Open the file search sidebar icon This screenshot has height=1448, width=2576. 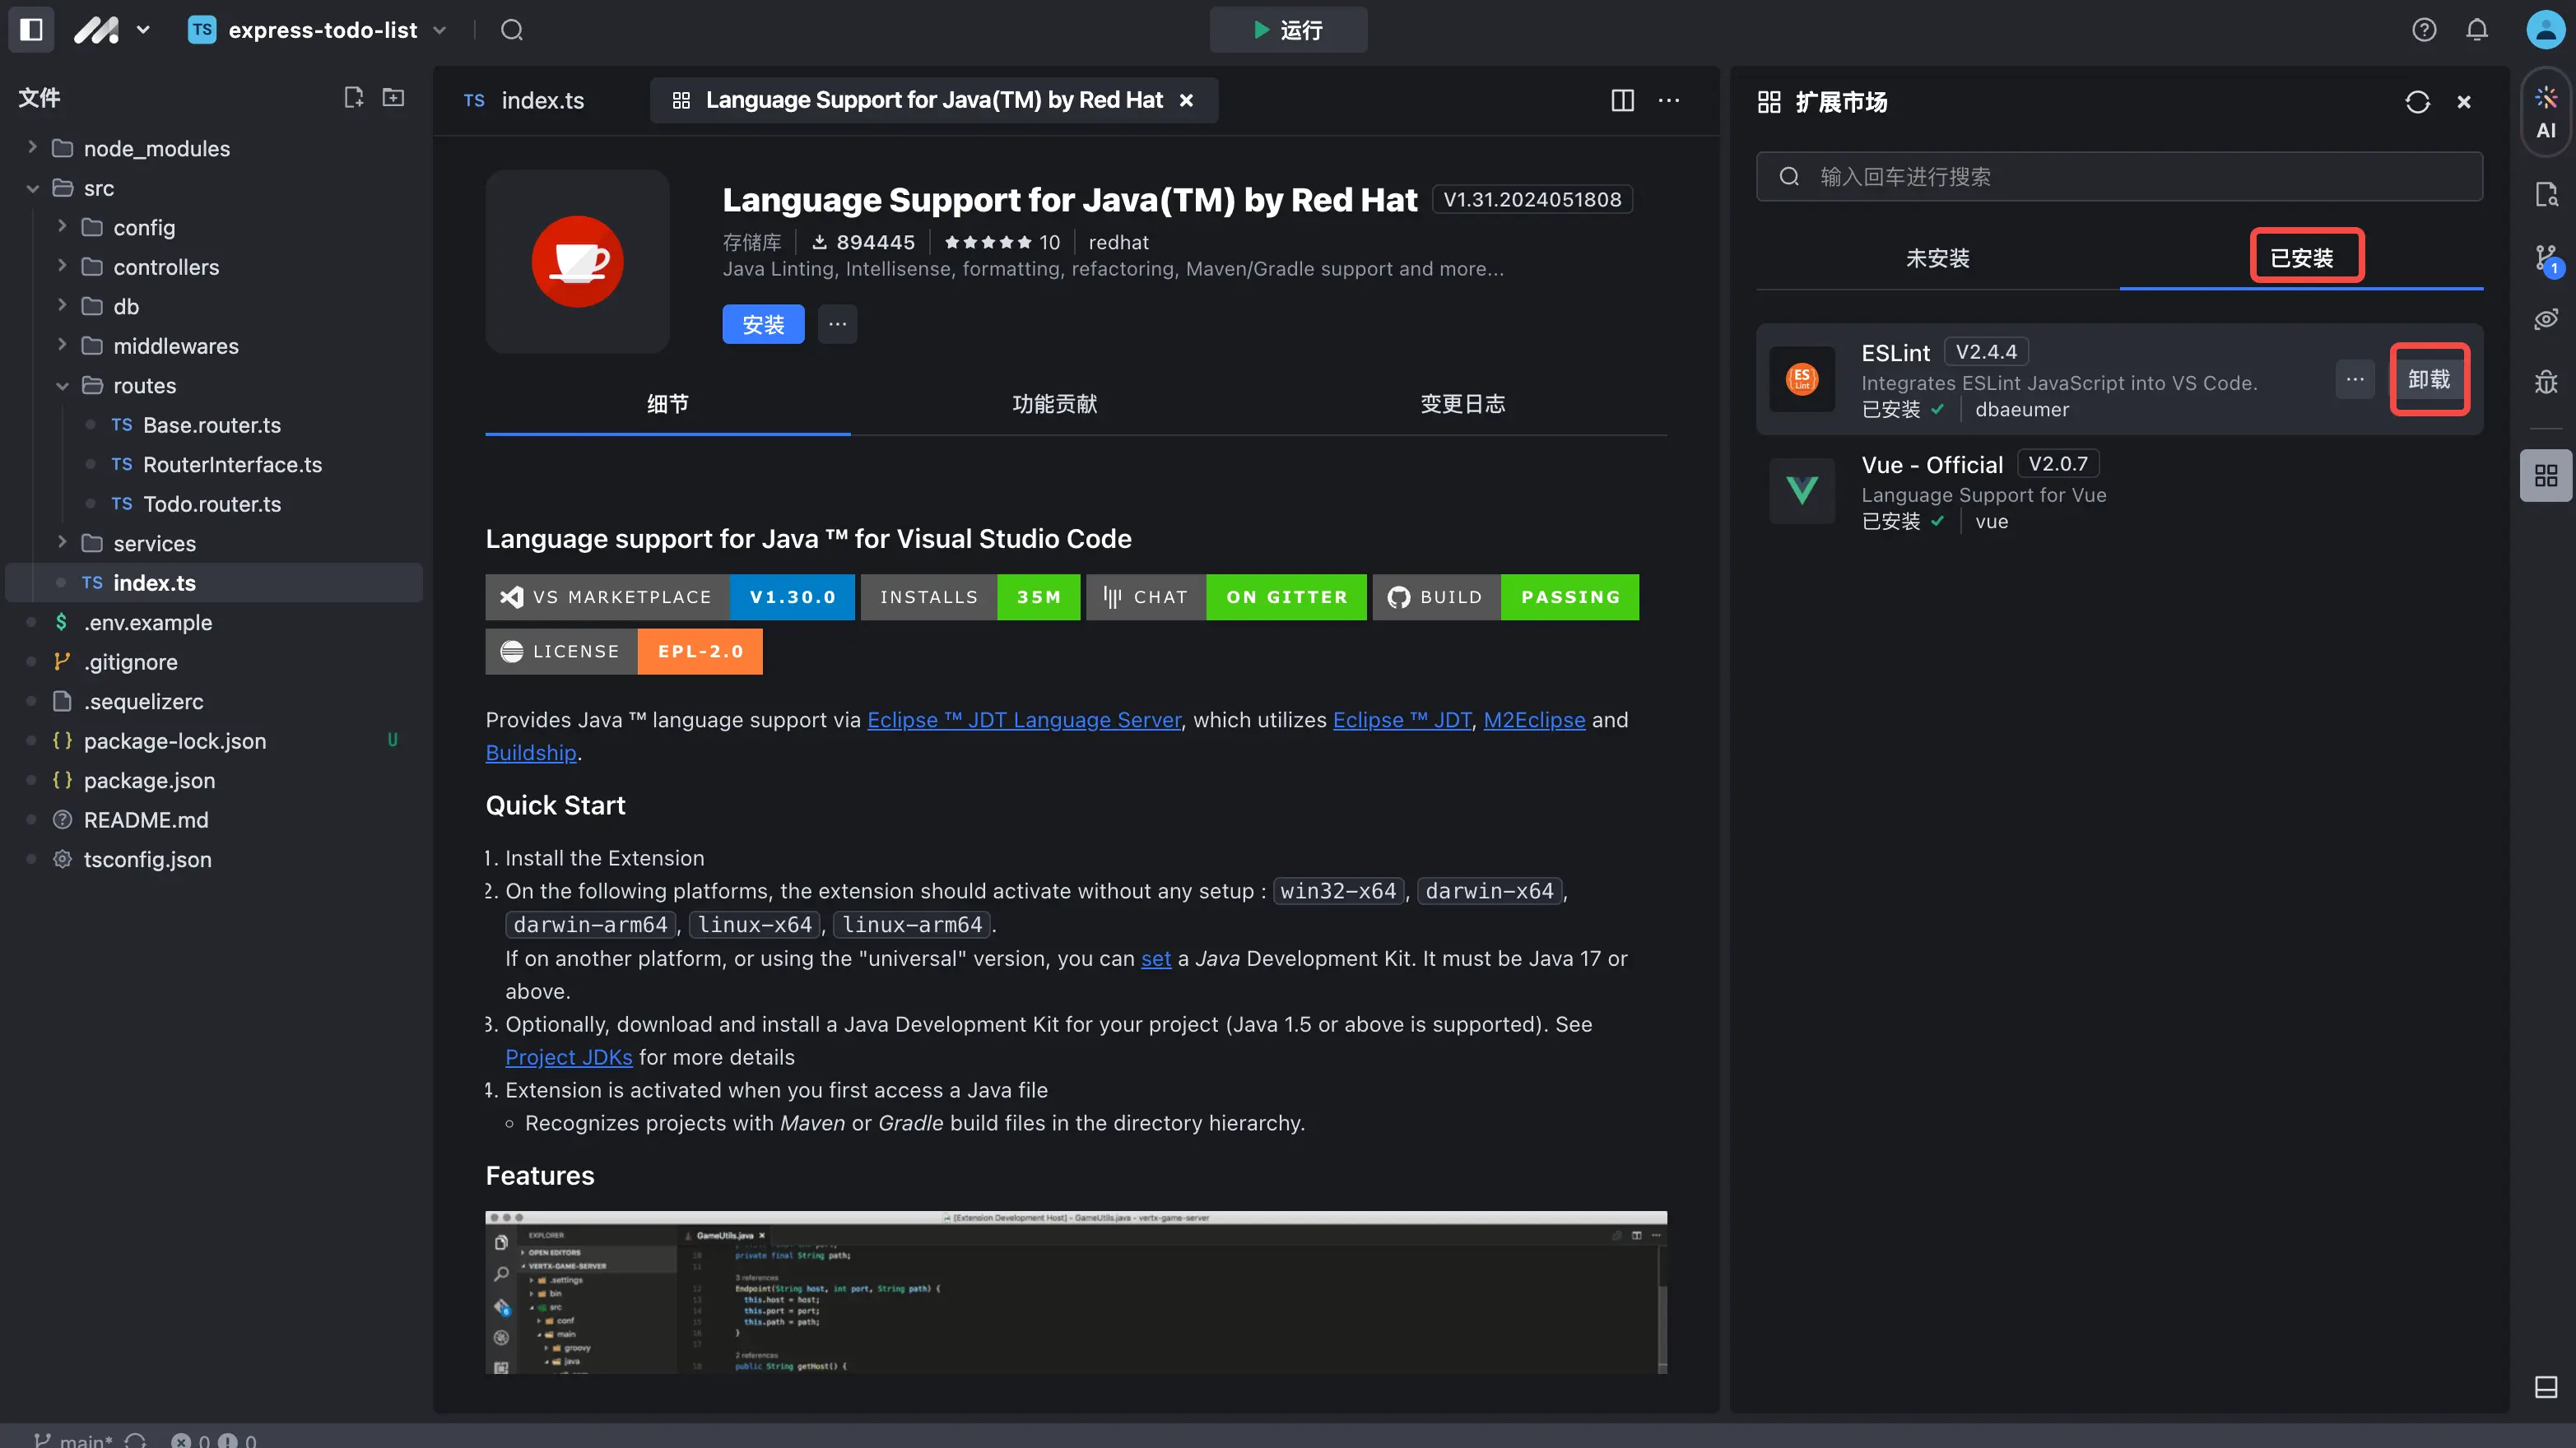(2546, 194)
